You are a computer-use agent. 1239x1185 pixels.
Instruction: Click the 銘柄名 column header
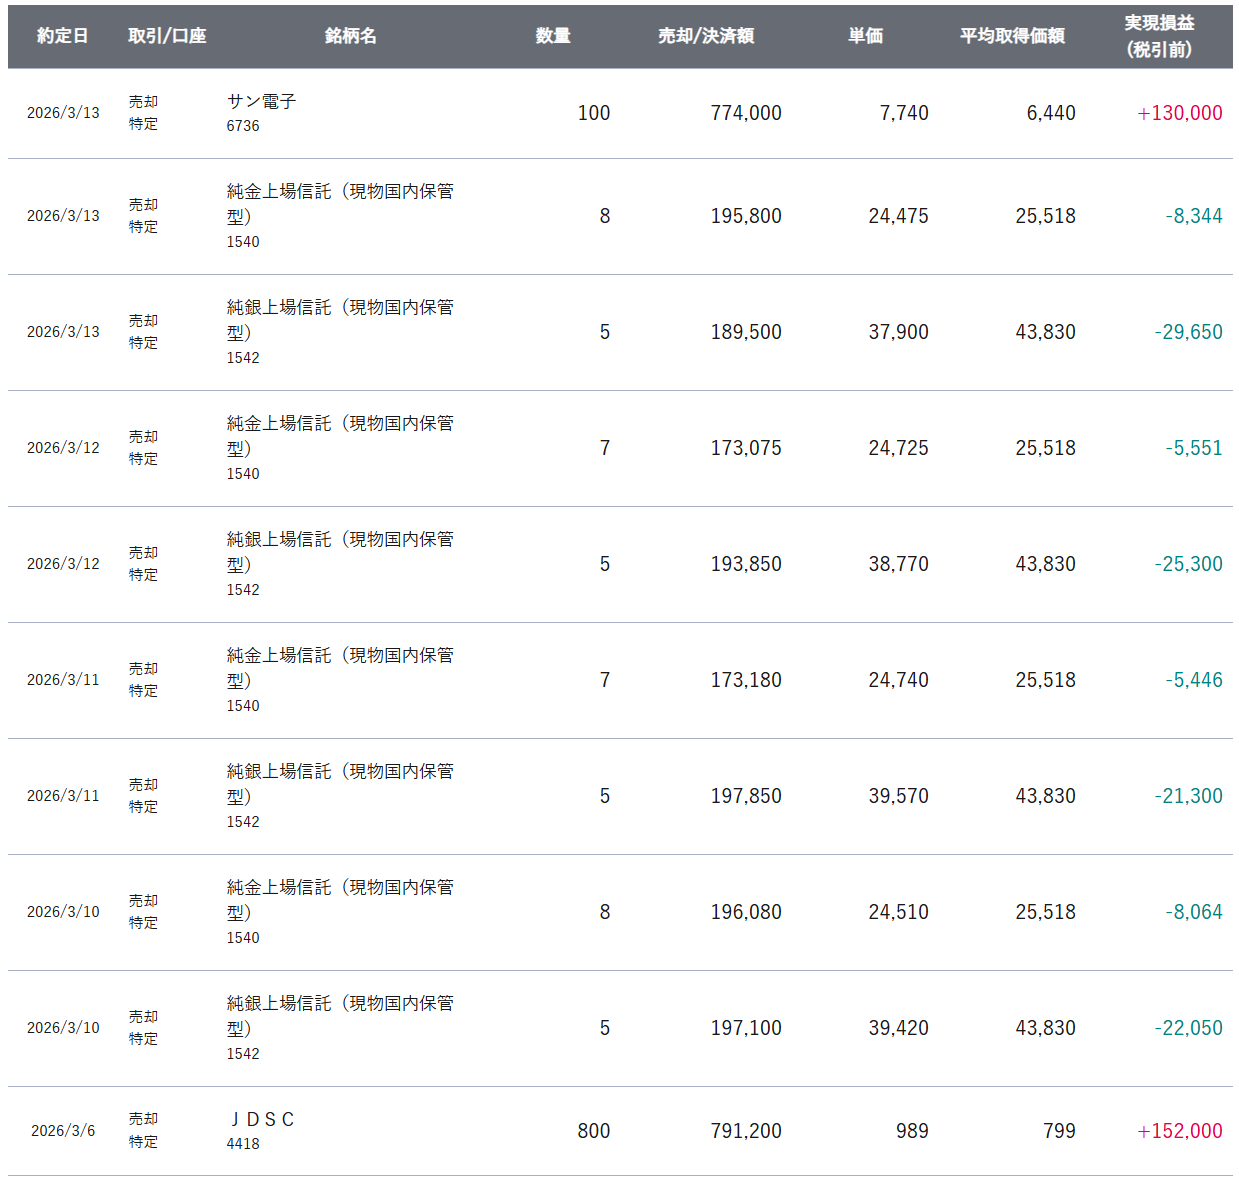[350, 36]
